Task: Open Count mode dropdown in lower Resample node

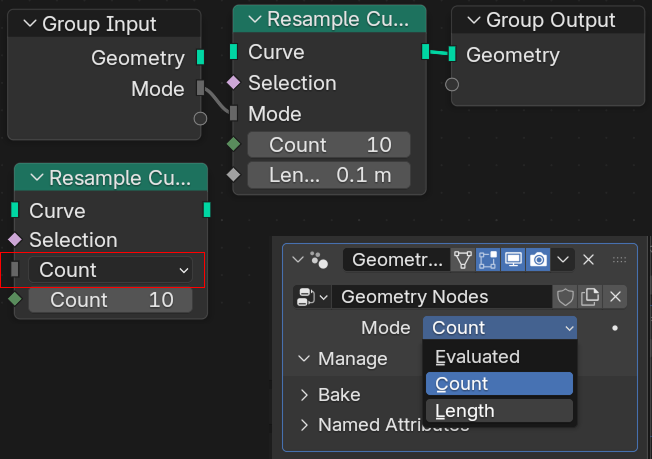Action: coord(110,270)
